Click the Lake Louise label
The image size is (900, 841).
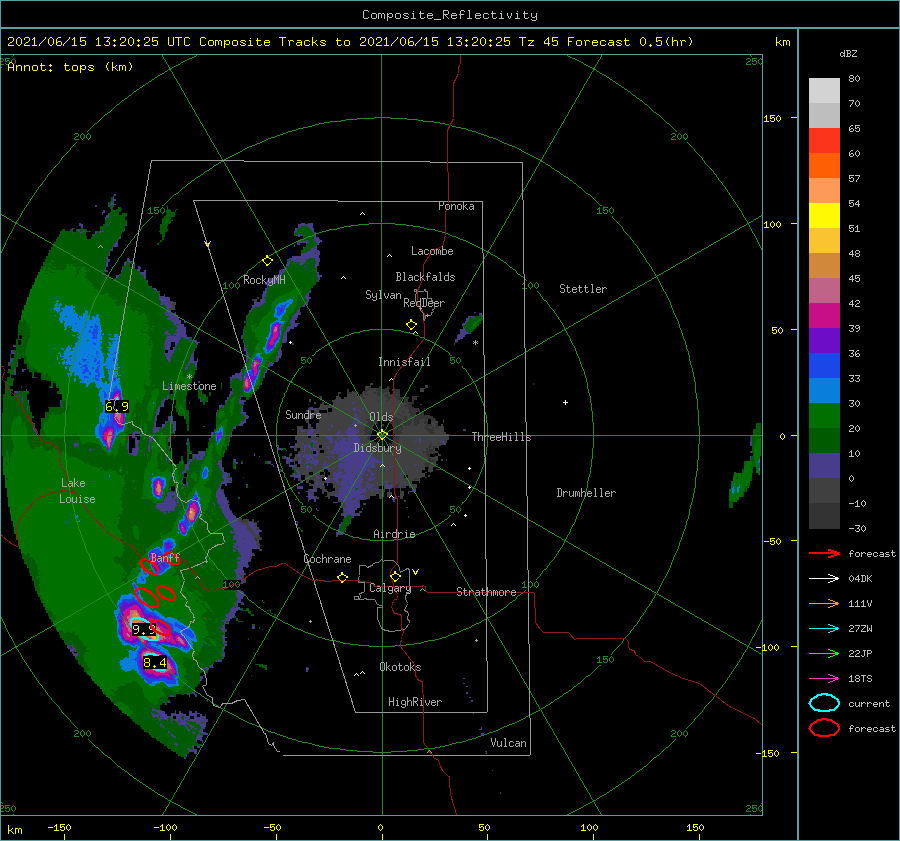click(77, 491)
